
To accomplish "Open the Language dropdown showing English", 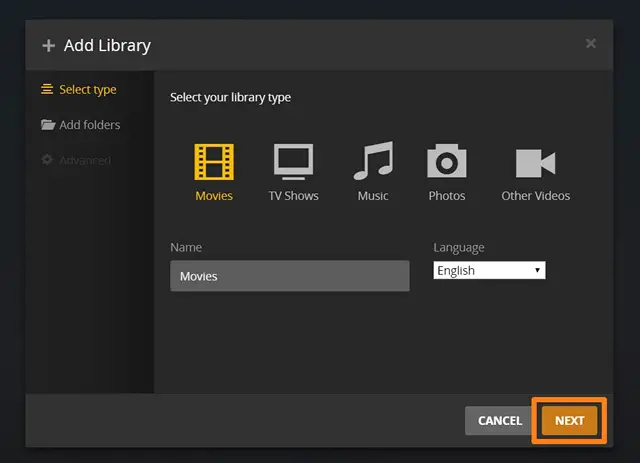I will click(489, 270).
